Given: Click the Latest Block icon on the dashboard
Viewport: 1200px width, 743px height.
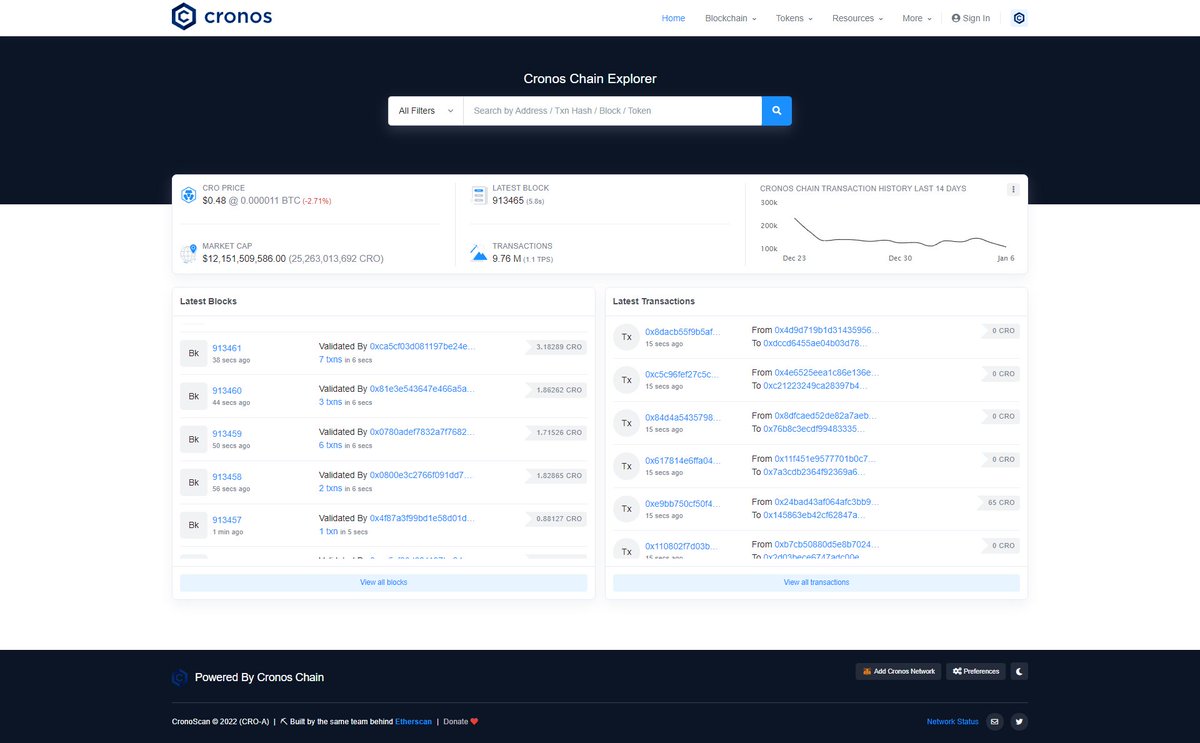Looking at the screenshot, I should tap(479, 194).
